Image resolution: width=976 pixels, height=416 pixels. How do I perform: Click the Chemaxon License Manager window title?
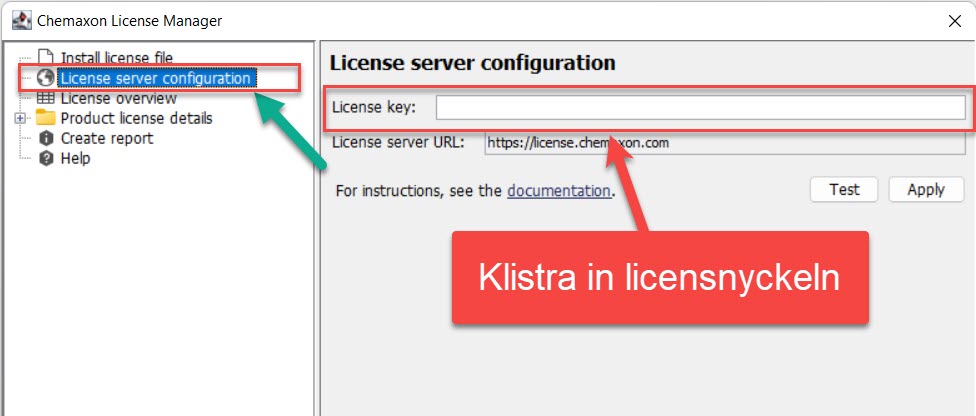(x=129, y=21)
